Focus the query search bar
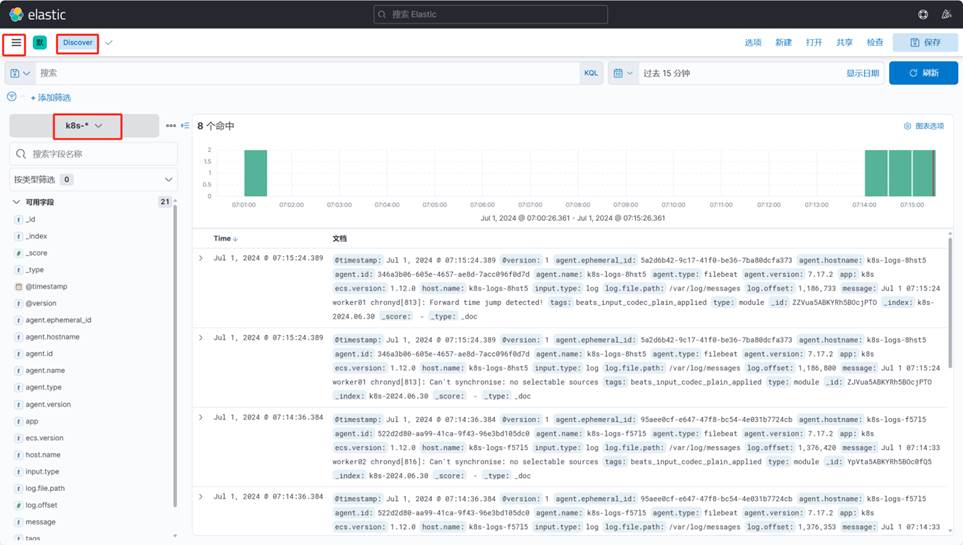963x545 pixels. [307, 73]
